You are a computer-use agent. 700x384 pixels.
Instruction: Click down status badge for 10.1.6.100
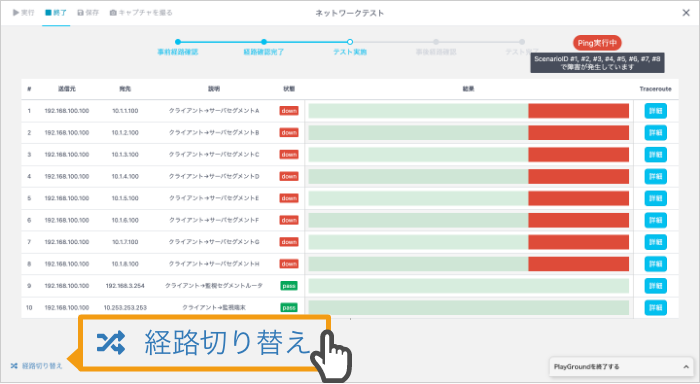point(289,220)
